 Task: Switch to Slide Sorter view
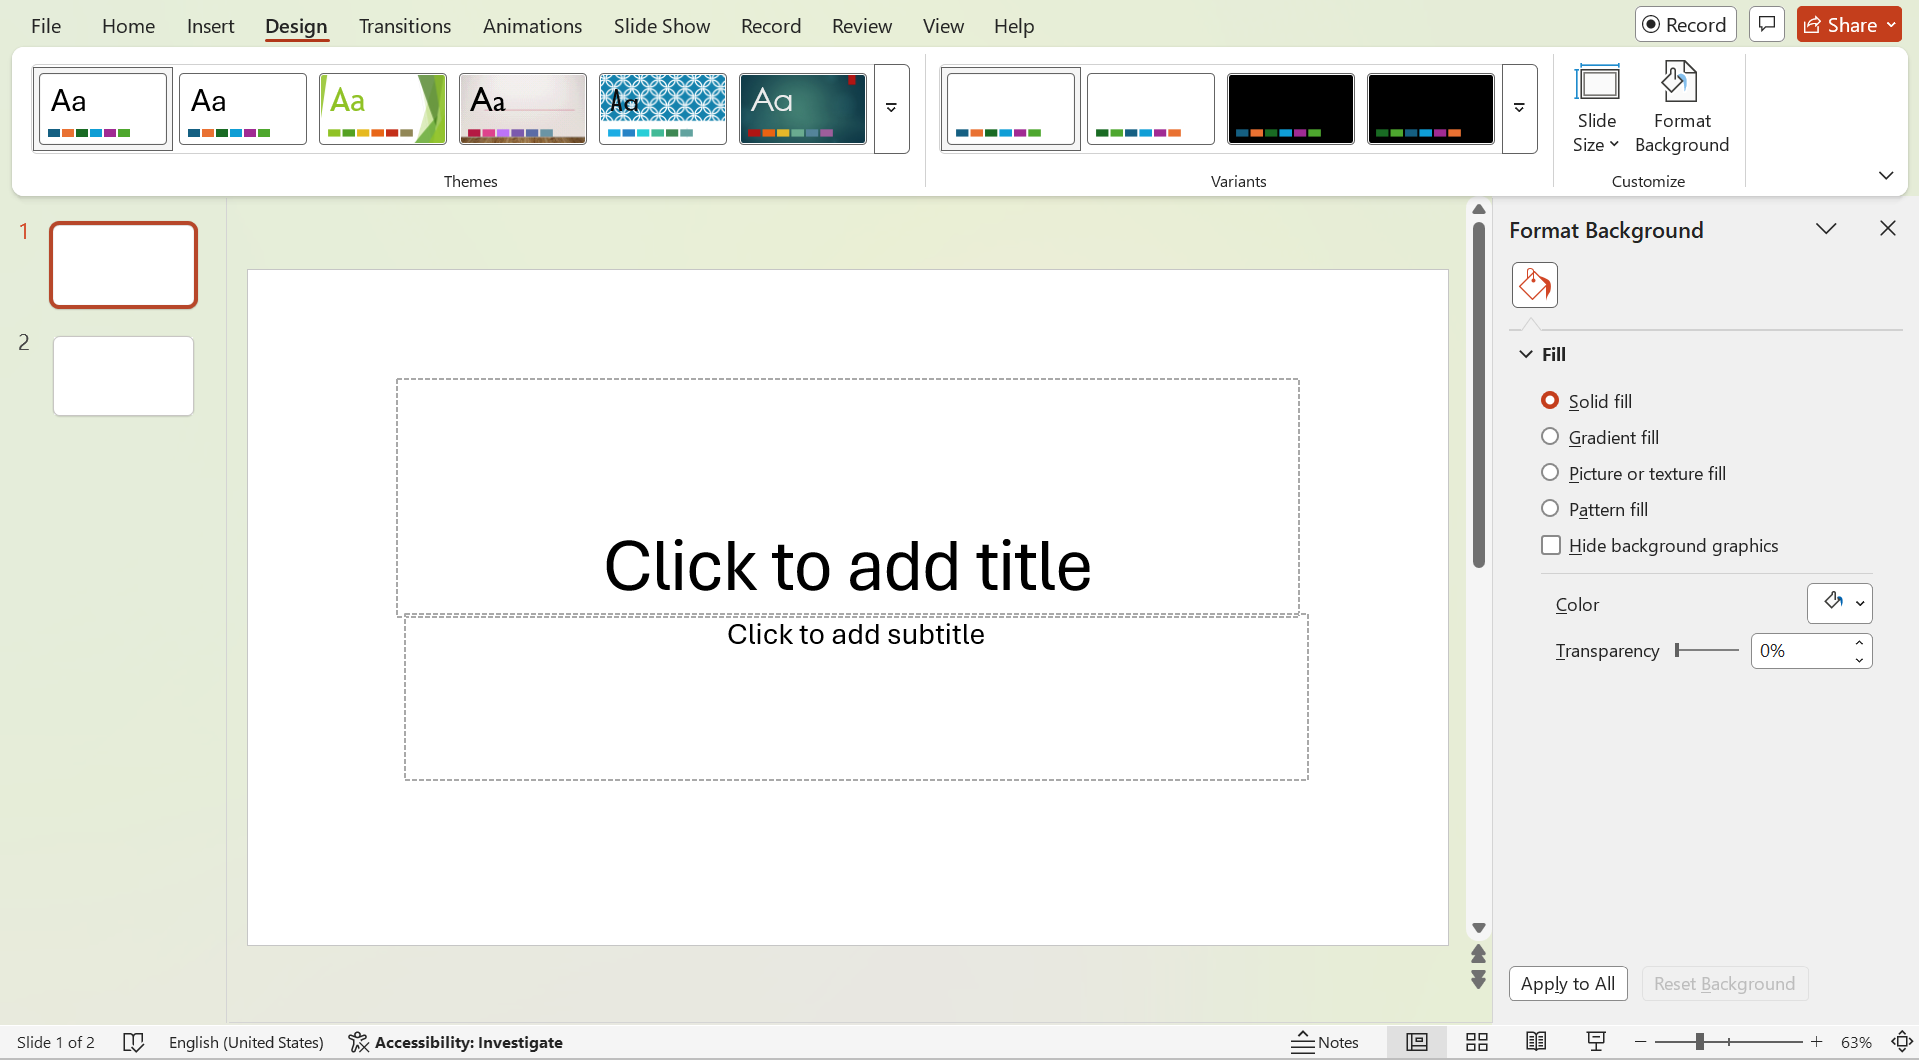1476,1042
